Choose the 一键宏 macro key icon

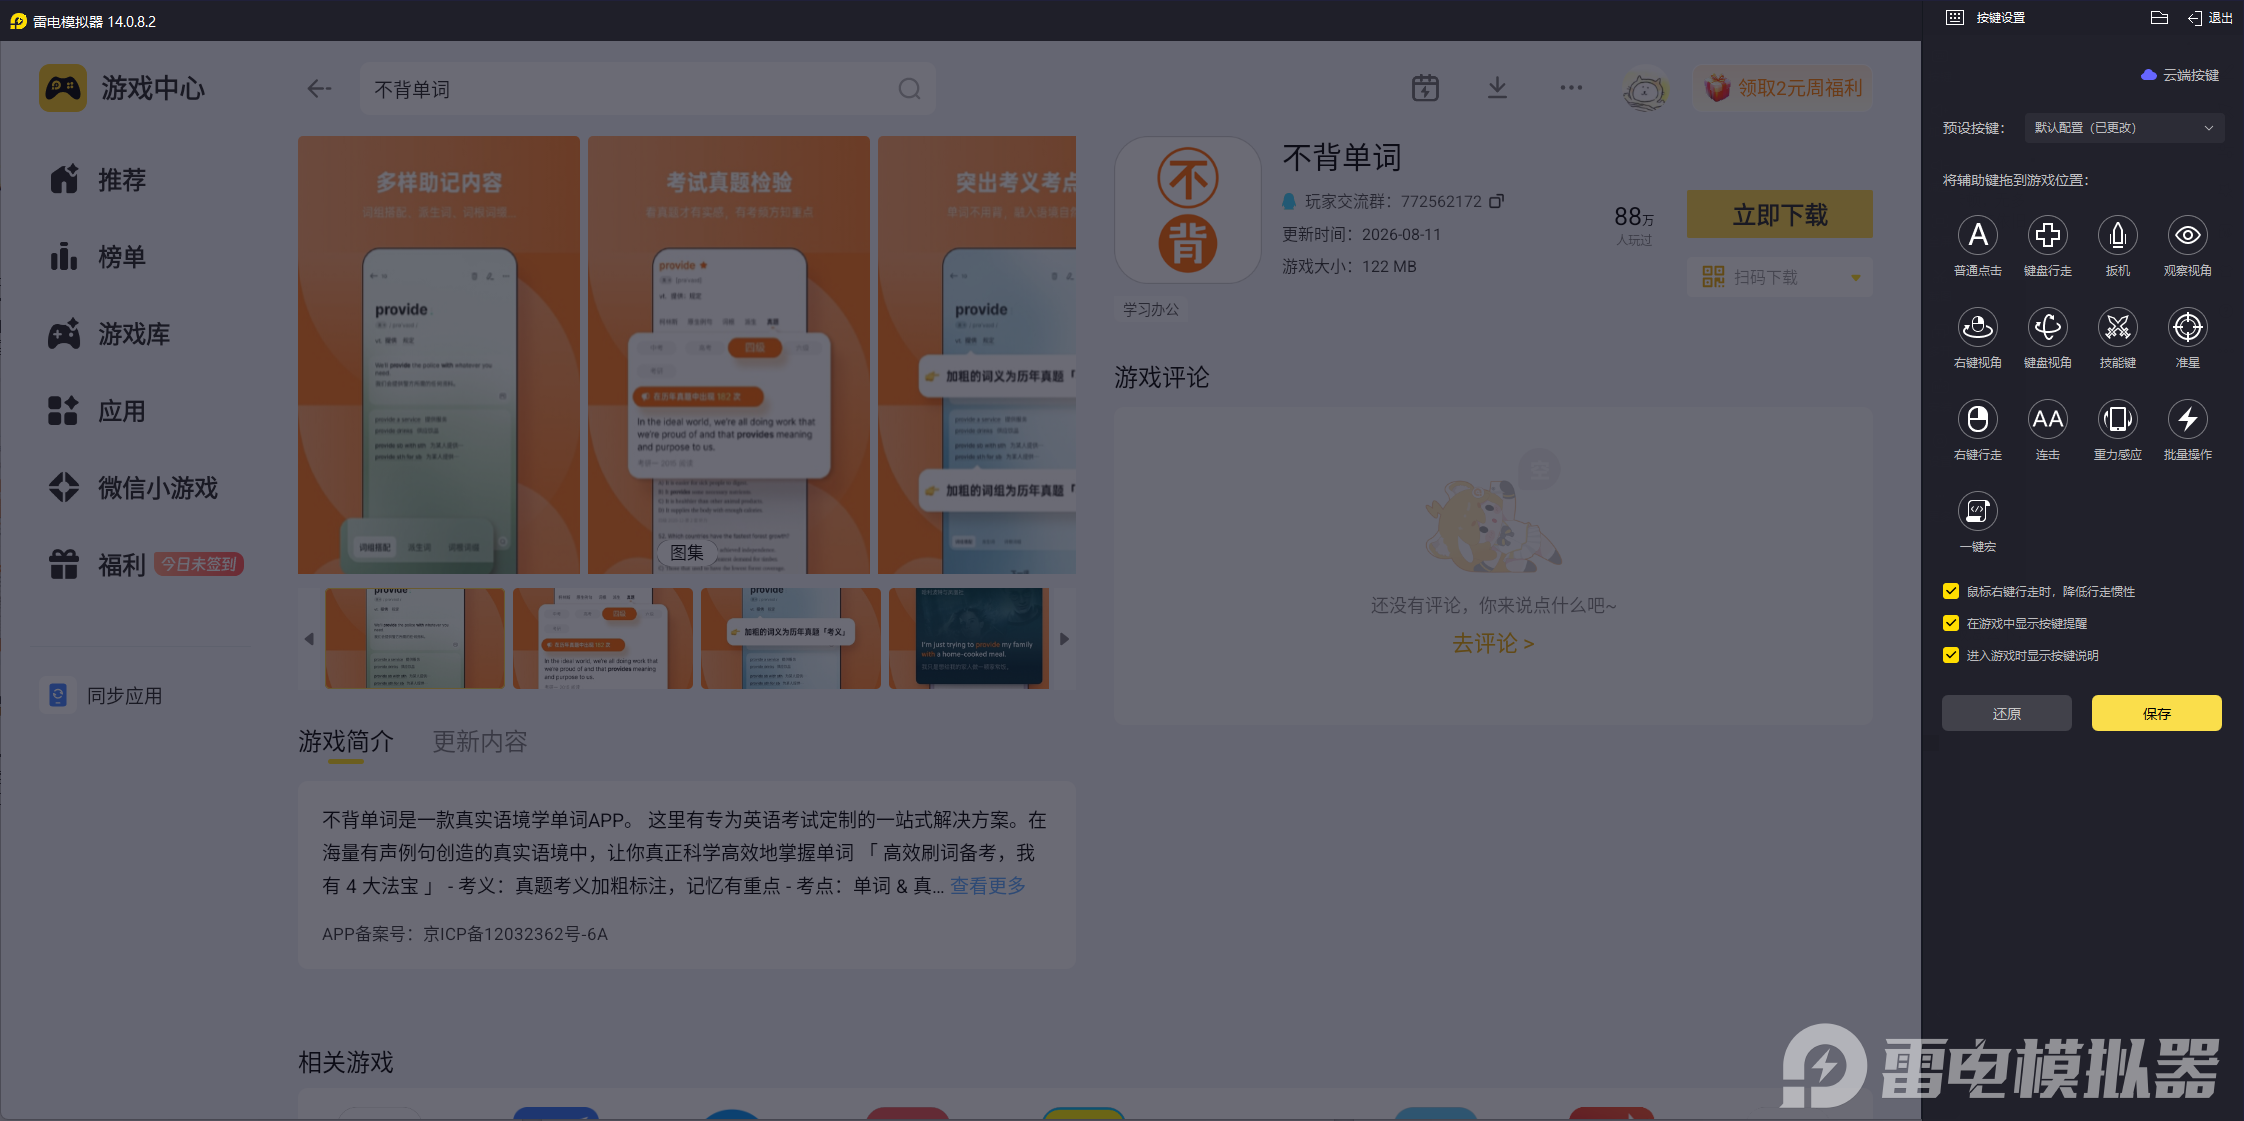tap(1977, 511)
